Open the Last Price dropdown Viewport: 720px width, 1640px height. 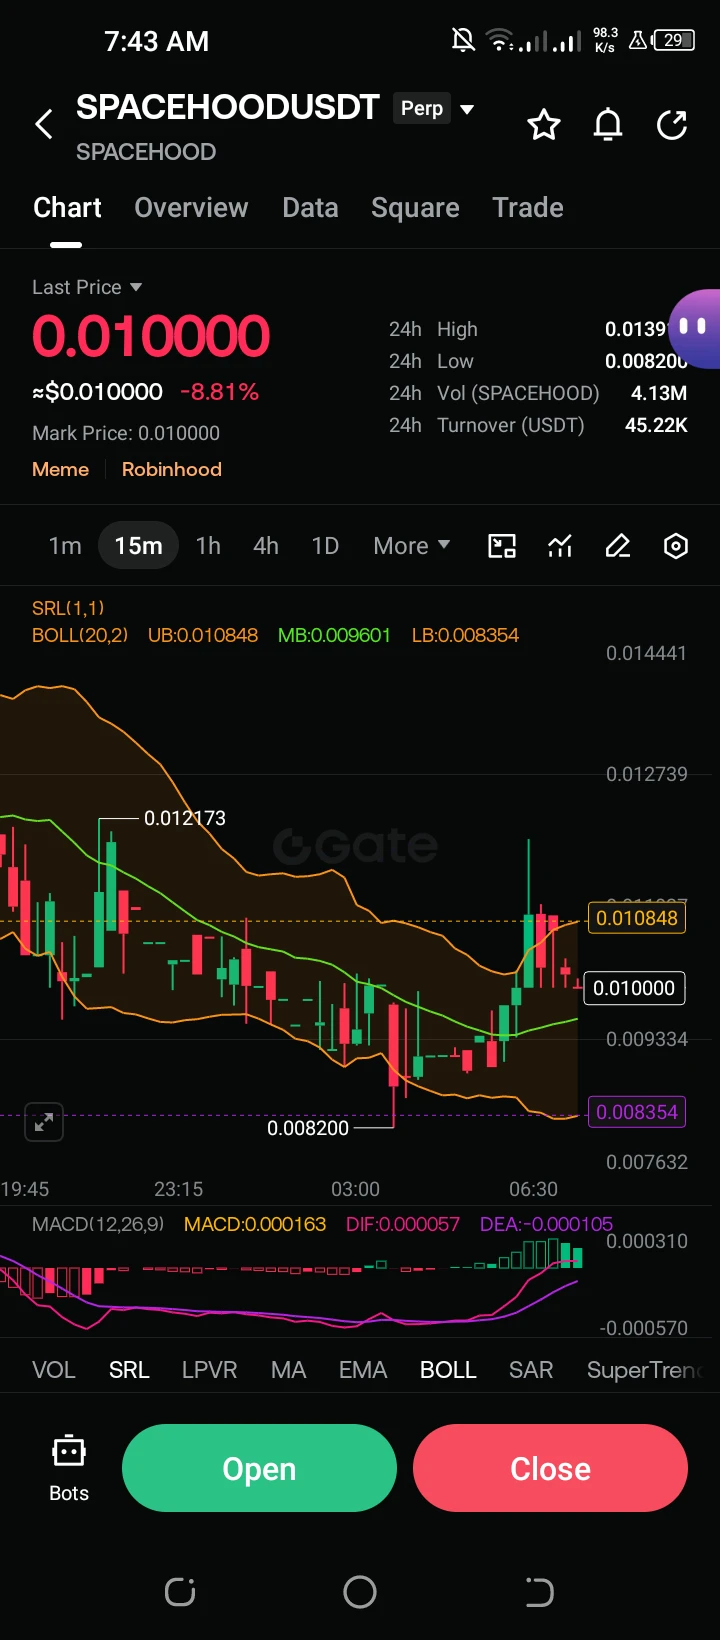87,287
